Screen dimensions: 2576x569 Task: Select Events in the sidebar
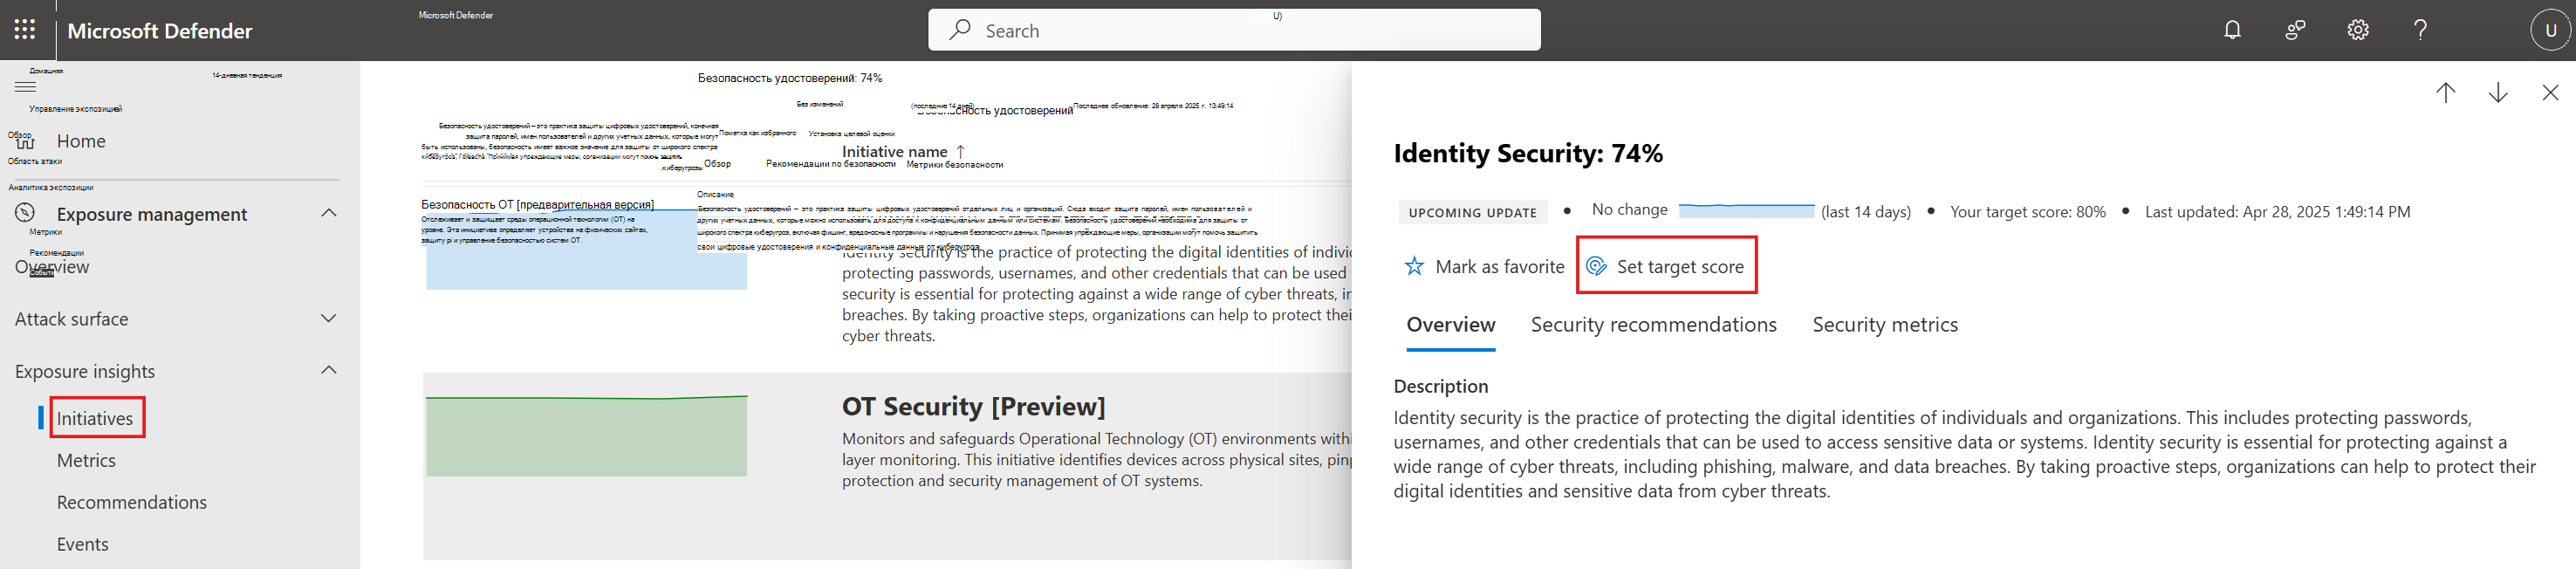tap(82, 544)
